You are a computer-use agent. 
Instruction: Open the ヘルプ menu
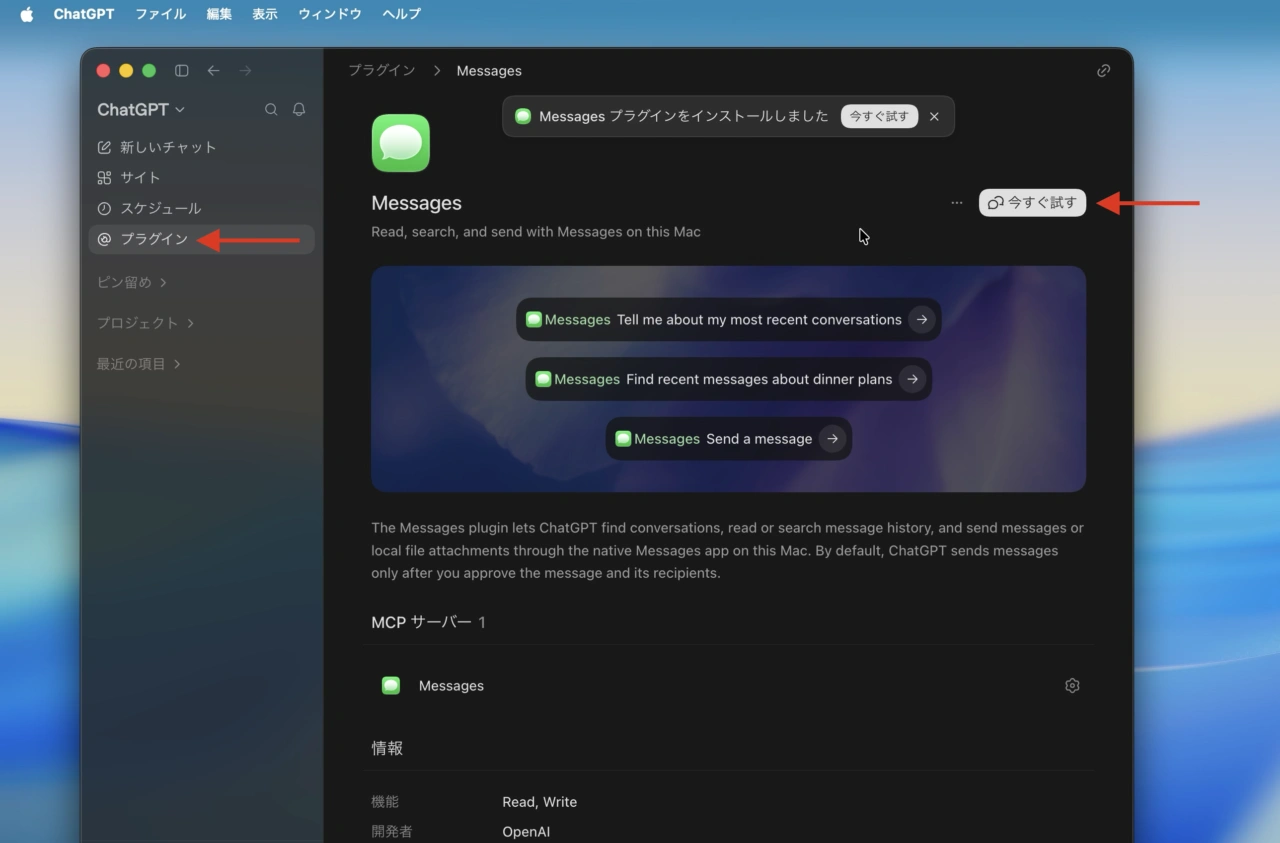(x=401, y=14)
